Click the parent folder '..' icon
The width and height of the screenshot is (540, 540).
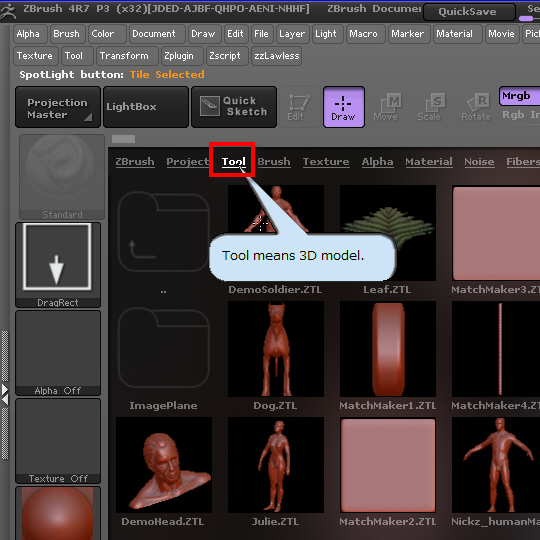pos(164,232)
